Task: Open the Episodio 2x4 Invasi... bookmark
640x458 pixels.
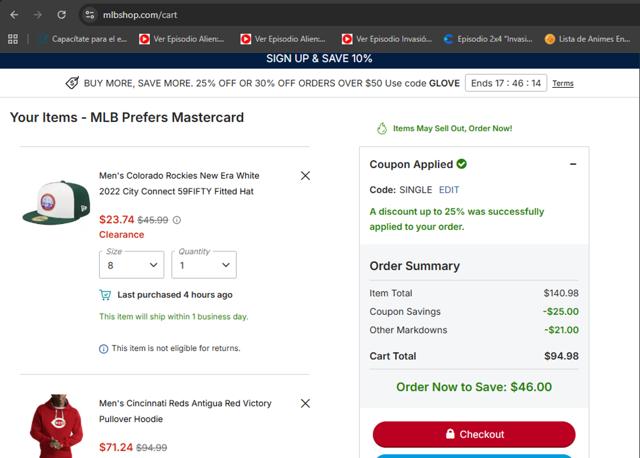Action: coord(486,39)
